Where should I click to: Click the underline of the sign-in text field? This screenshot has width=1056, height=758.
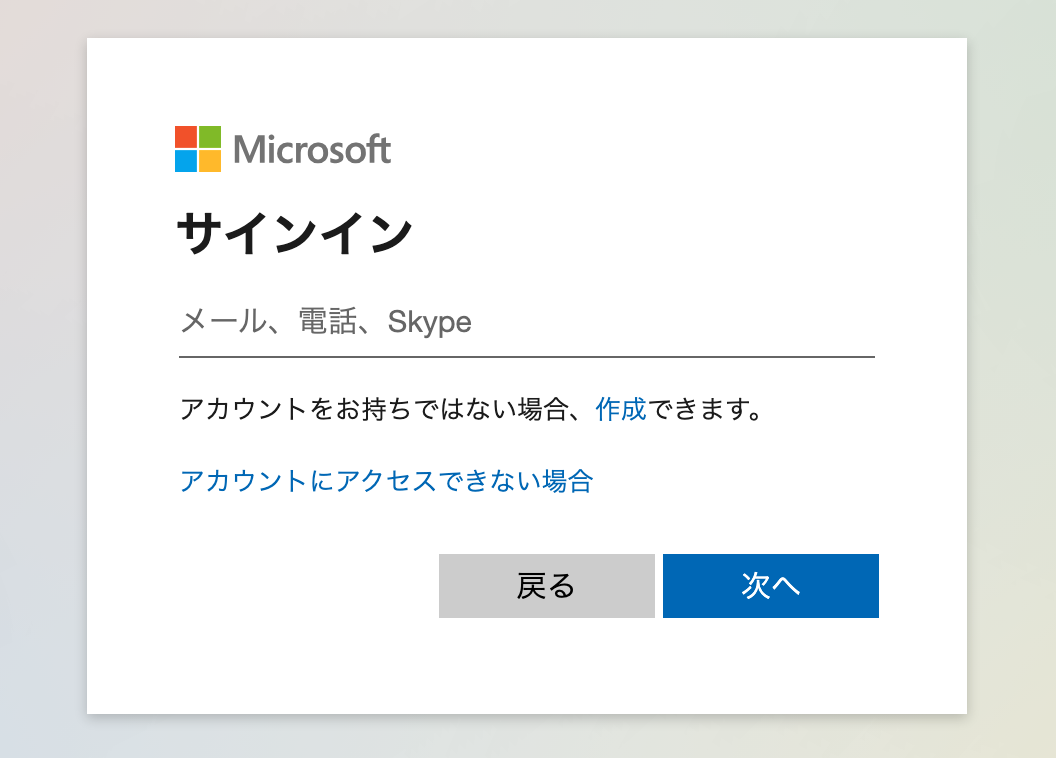527,357
